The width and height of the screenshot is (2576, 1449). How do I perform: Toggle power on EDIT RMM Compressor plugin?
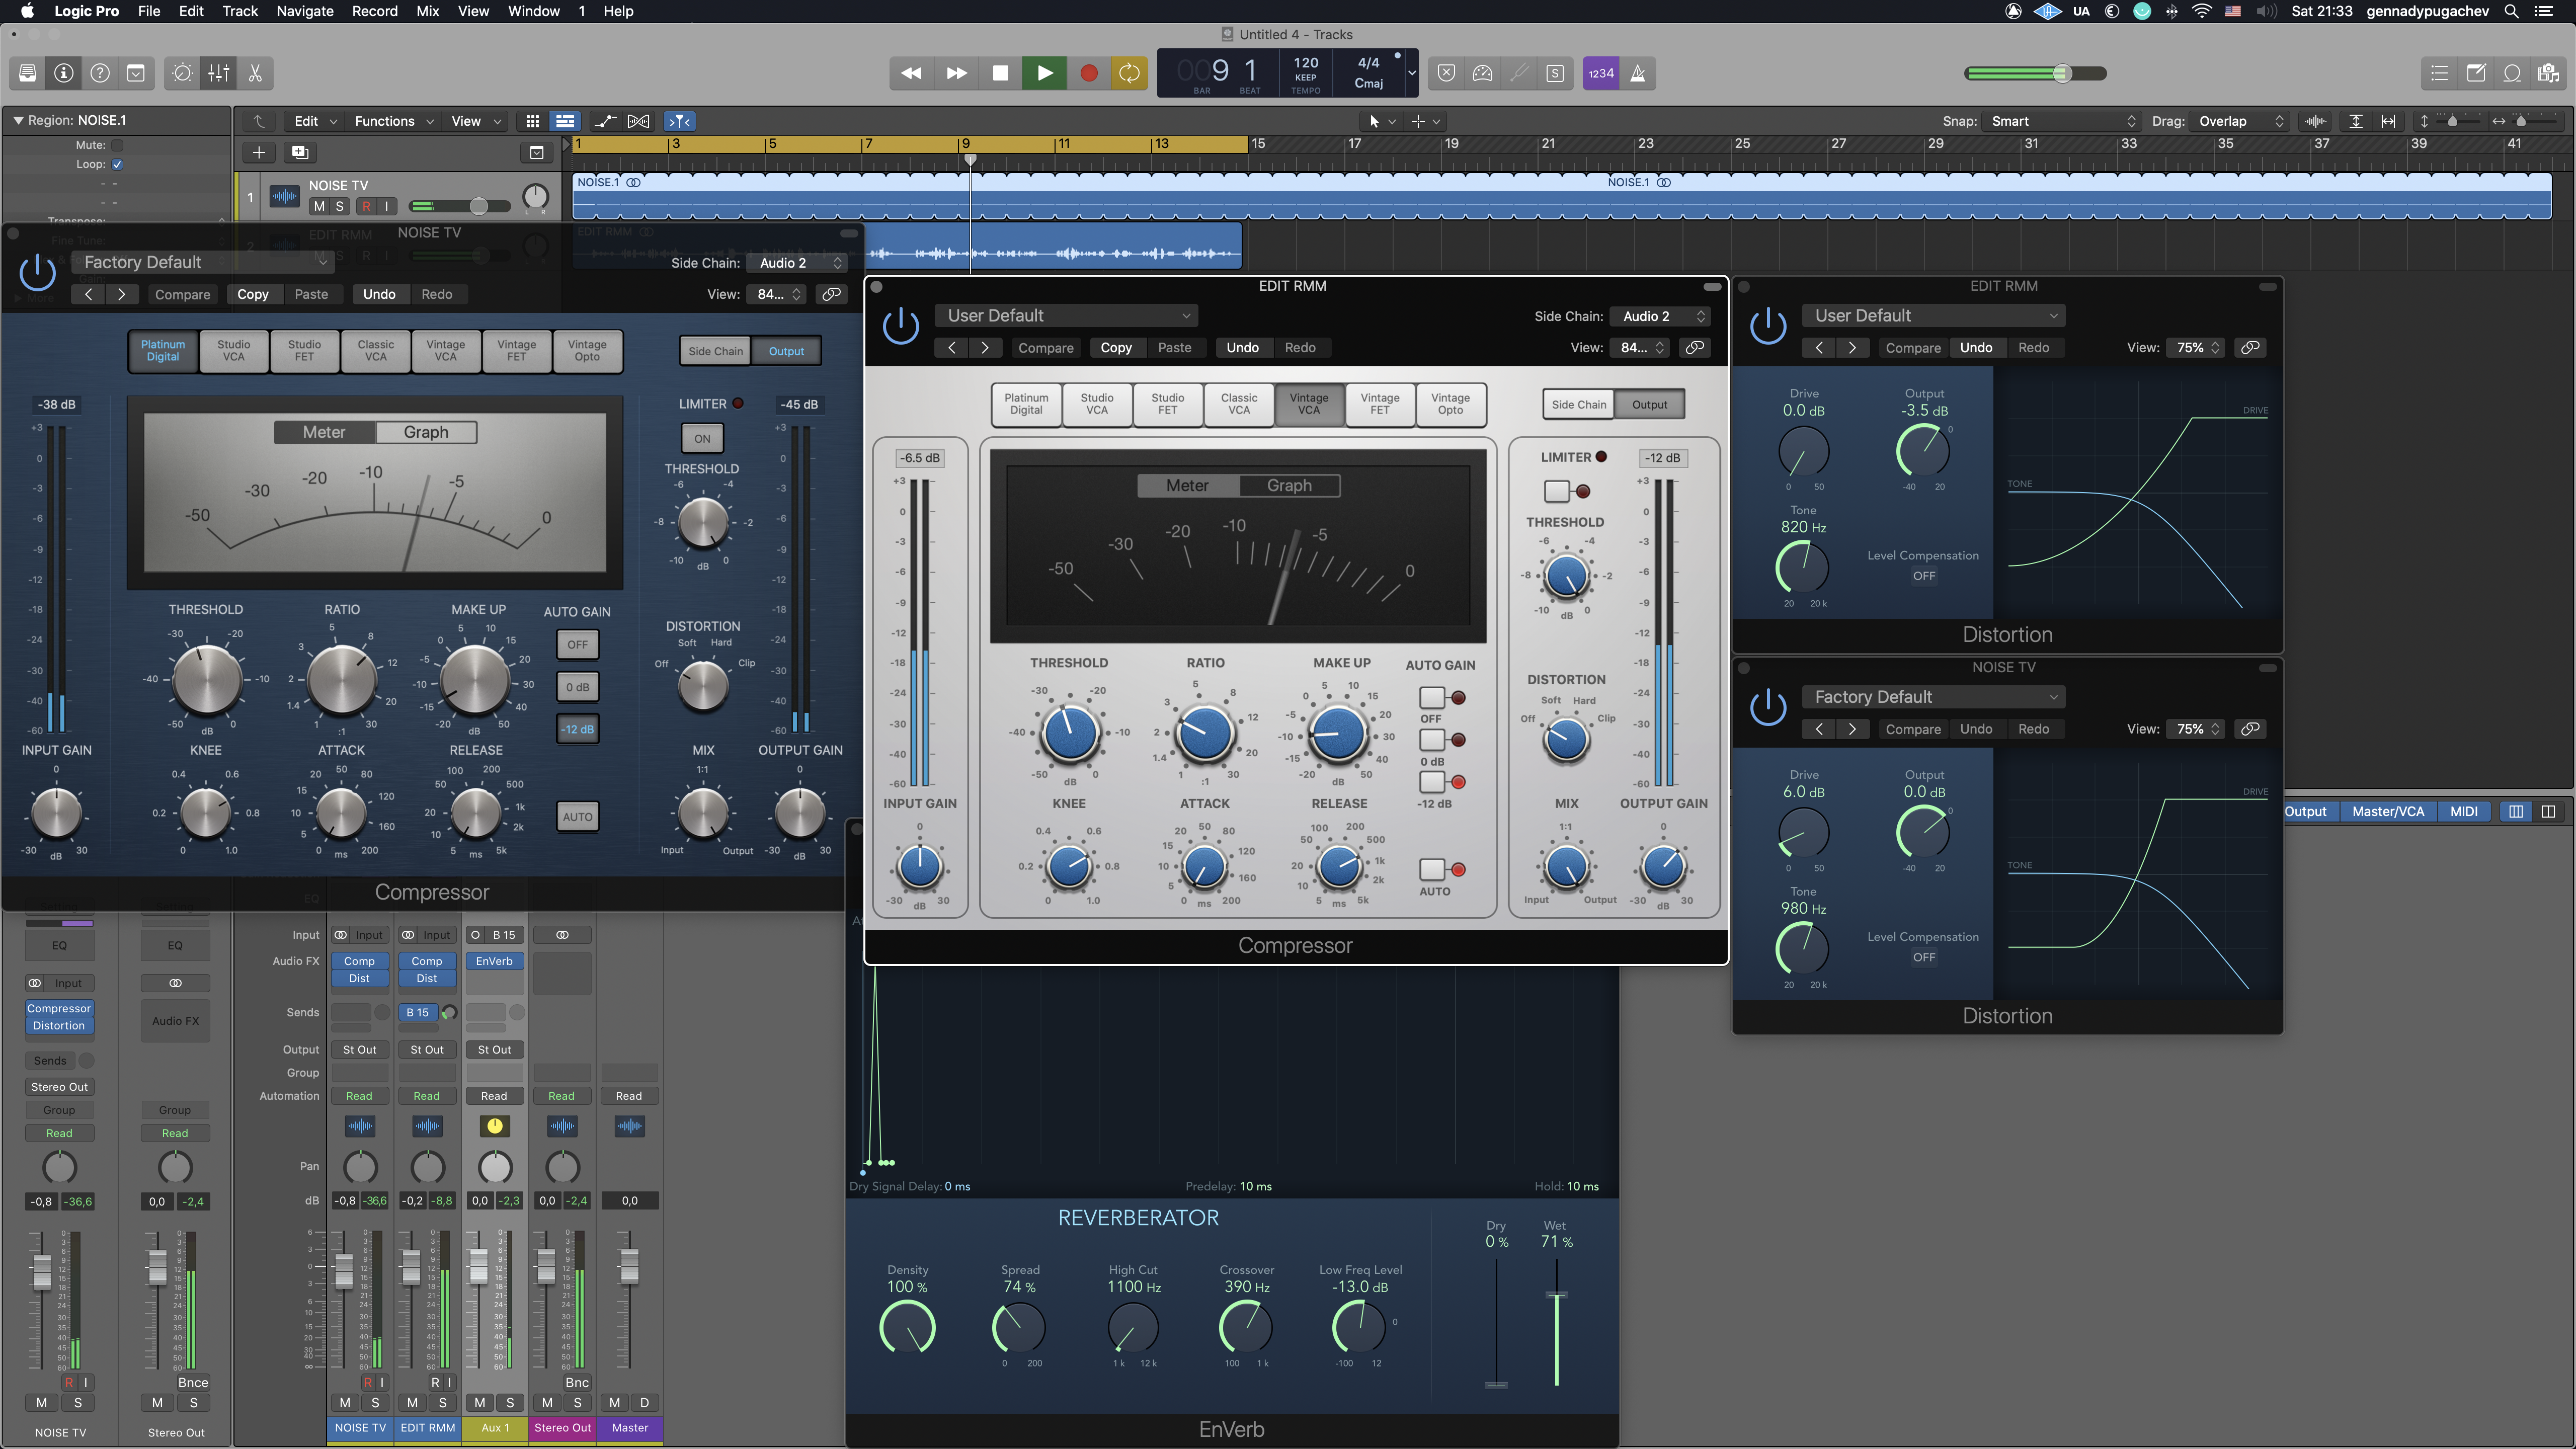pyautogui.click(x=900, y=326)
